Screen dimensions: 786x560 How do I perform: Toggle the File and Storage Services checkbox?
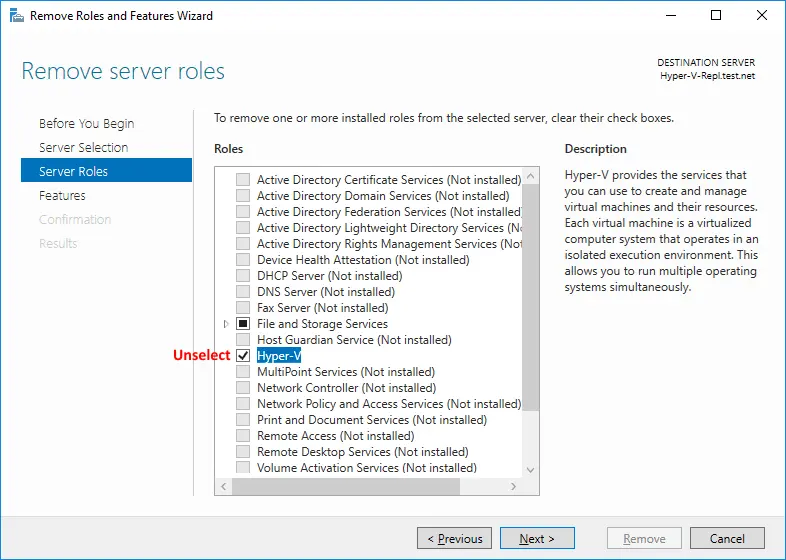coord(243,323)
